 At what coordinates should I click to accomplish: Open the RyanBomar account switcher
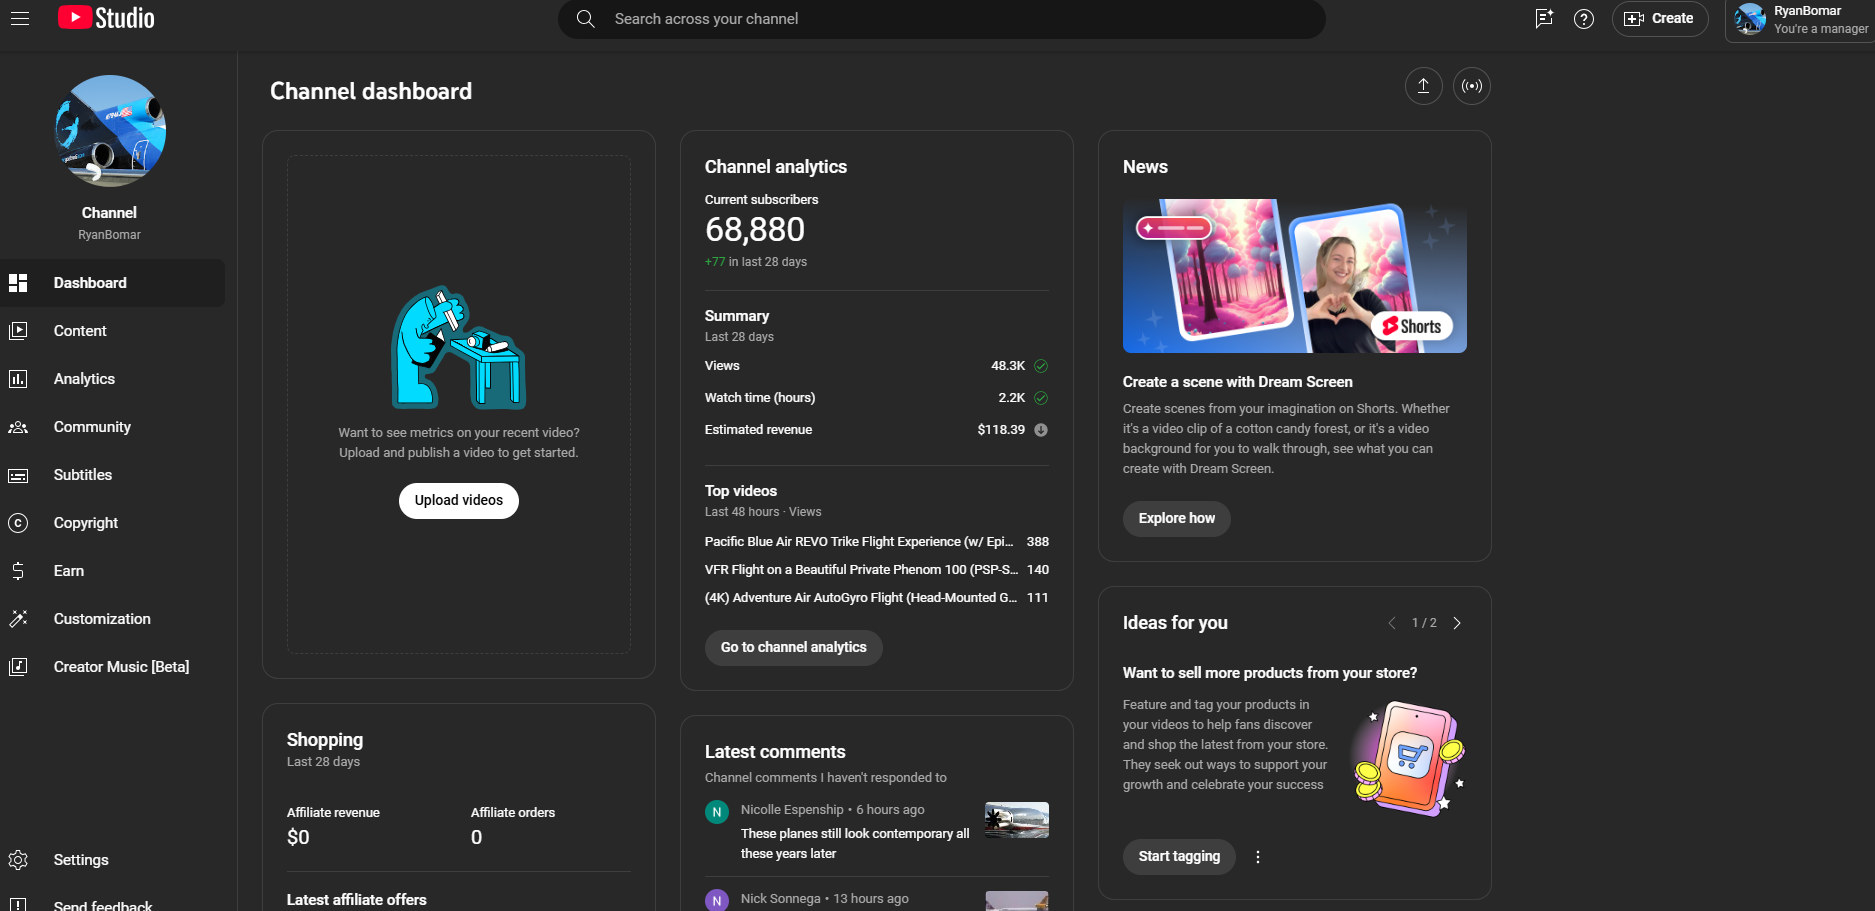pos(1801,20)
